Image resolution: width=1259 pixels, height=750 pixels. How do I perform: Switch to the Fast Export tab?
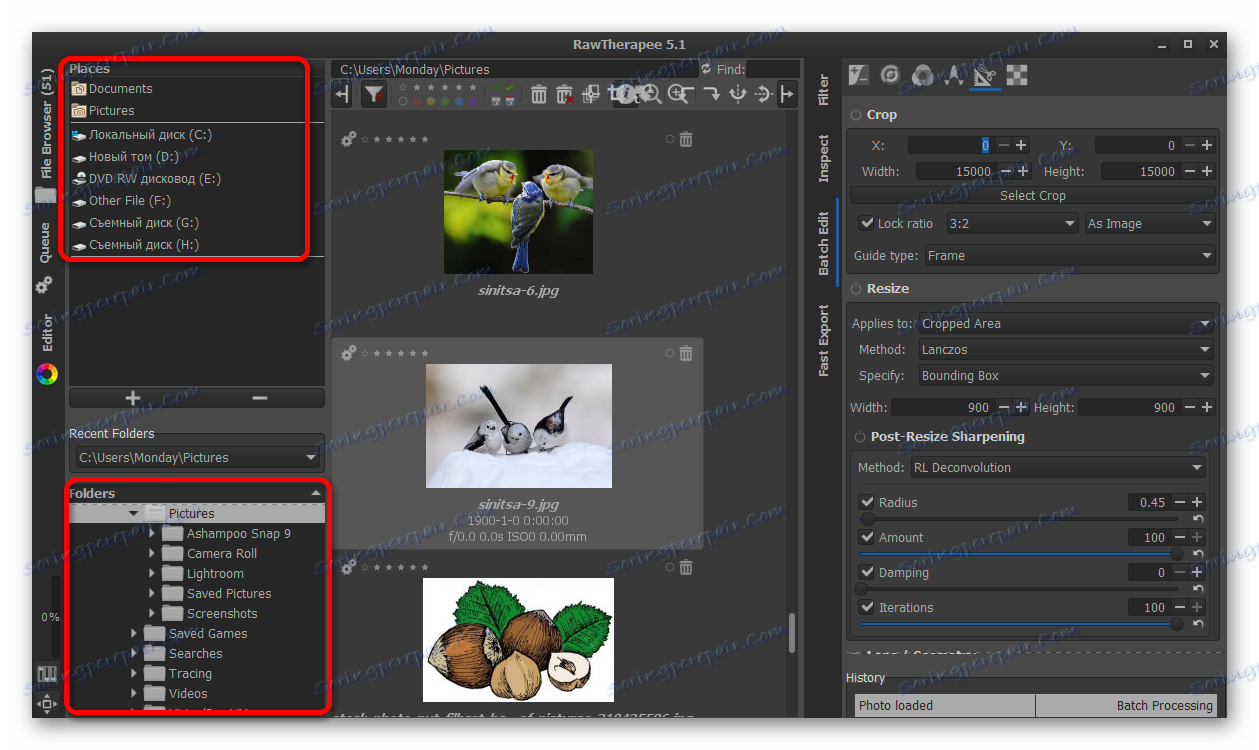824,340
